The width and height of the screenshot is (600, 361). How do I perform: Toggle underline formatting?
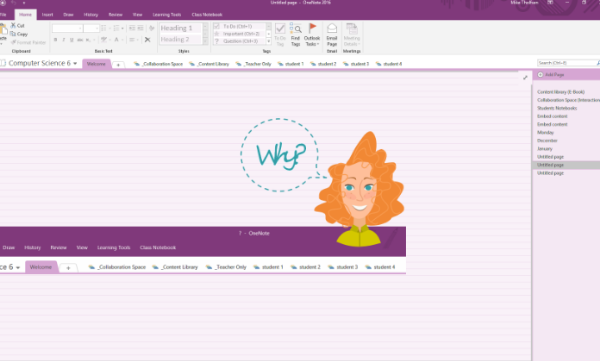point(72,40)
